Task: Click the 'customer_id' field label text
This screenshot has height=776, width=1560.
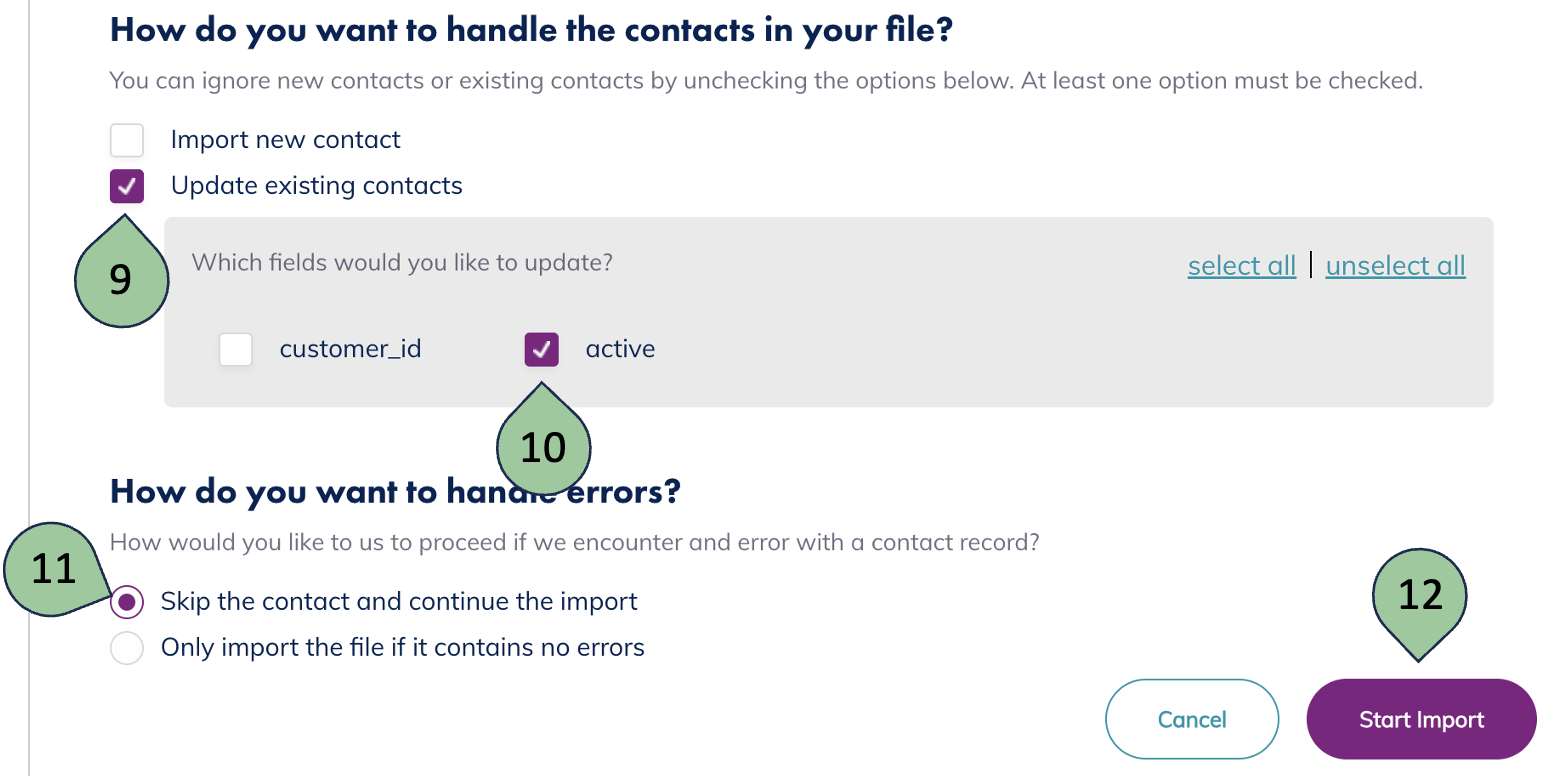Action: pos(350,350)
